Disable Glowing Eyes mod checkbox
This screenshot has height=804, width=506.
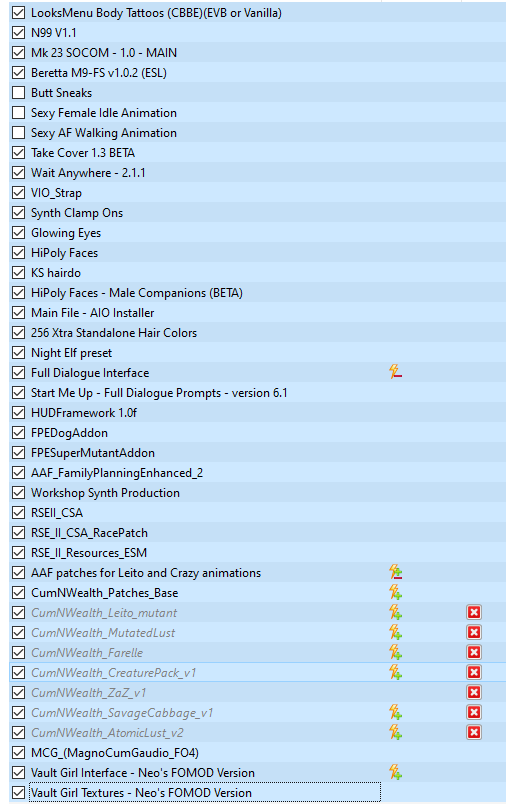coord(18,233)
